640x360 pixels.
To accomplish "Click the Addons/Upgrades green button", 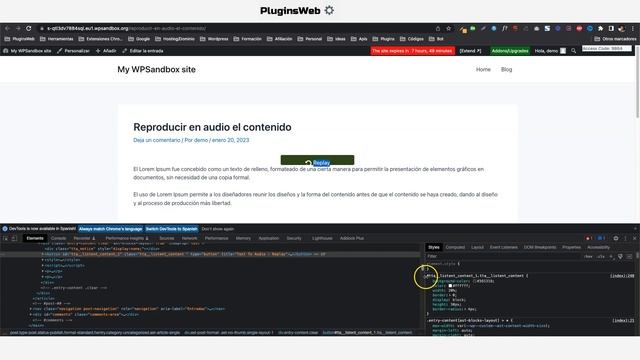I will (510, 51).
